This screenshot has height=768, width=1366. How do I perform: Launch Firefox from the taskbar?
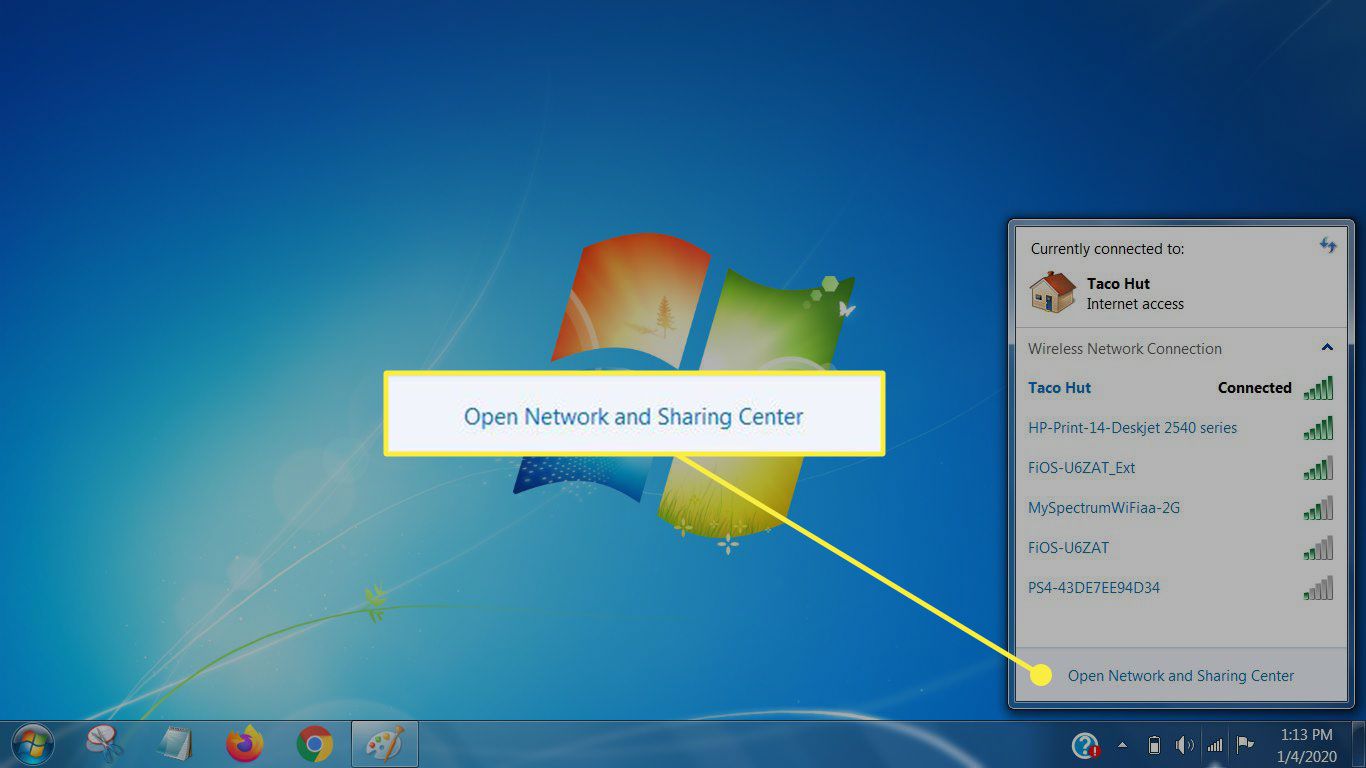click(x=244, y=744)
